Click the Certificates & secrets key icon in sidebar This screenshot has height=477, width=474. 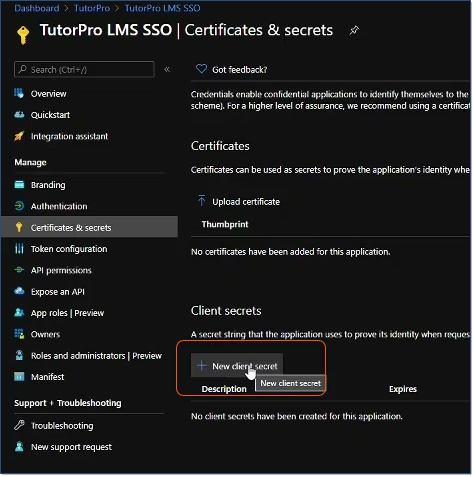pos(19,227)
